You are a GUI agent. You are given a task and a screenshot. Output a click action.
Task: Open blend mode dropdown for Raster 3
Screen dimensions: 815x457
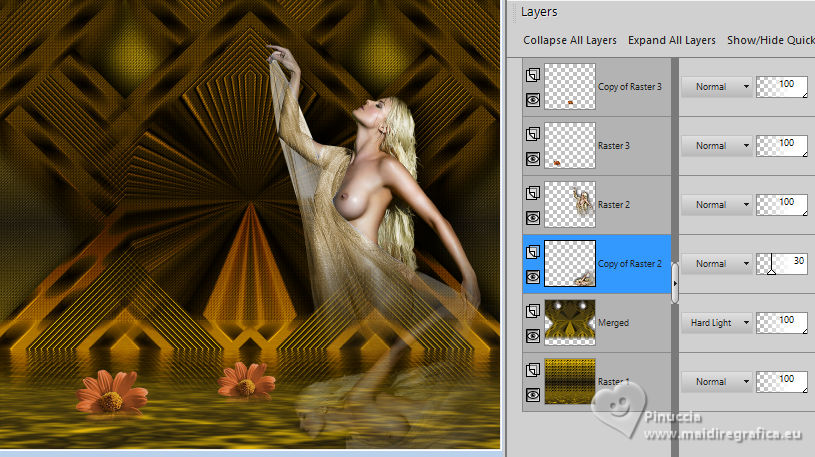[x=717, y=146]
